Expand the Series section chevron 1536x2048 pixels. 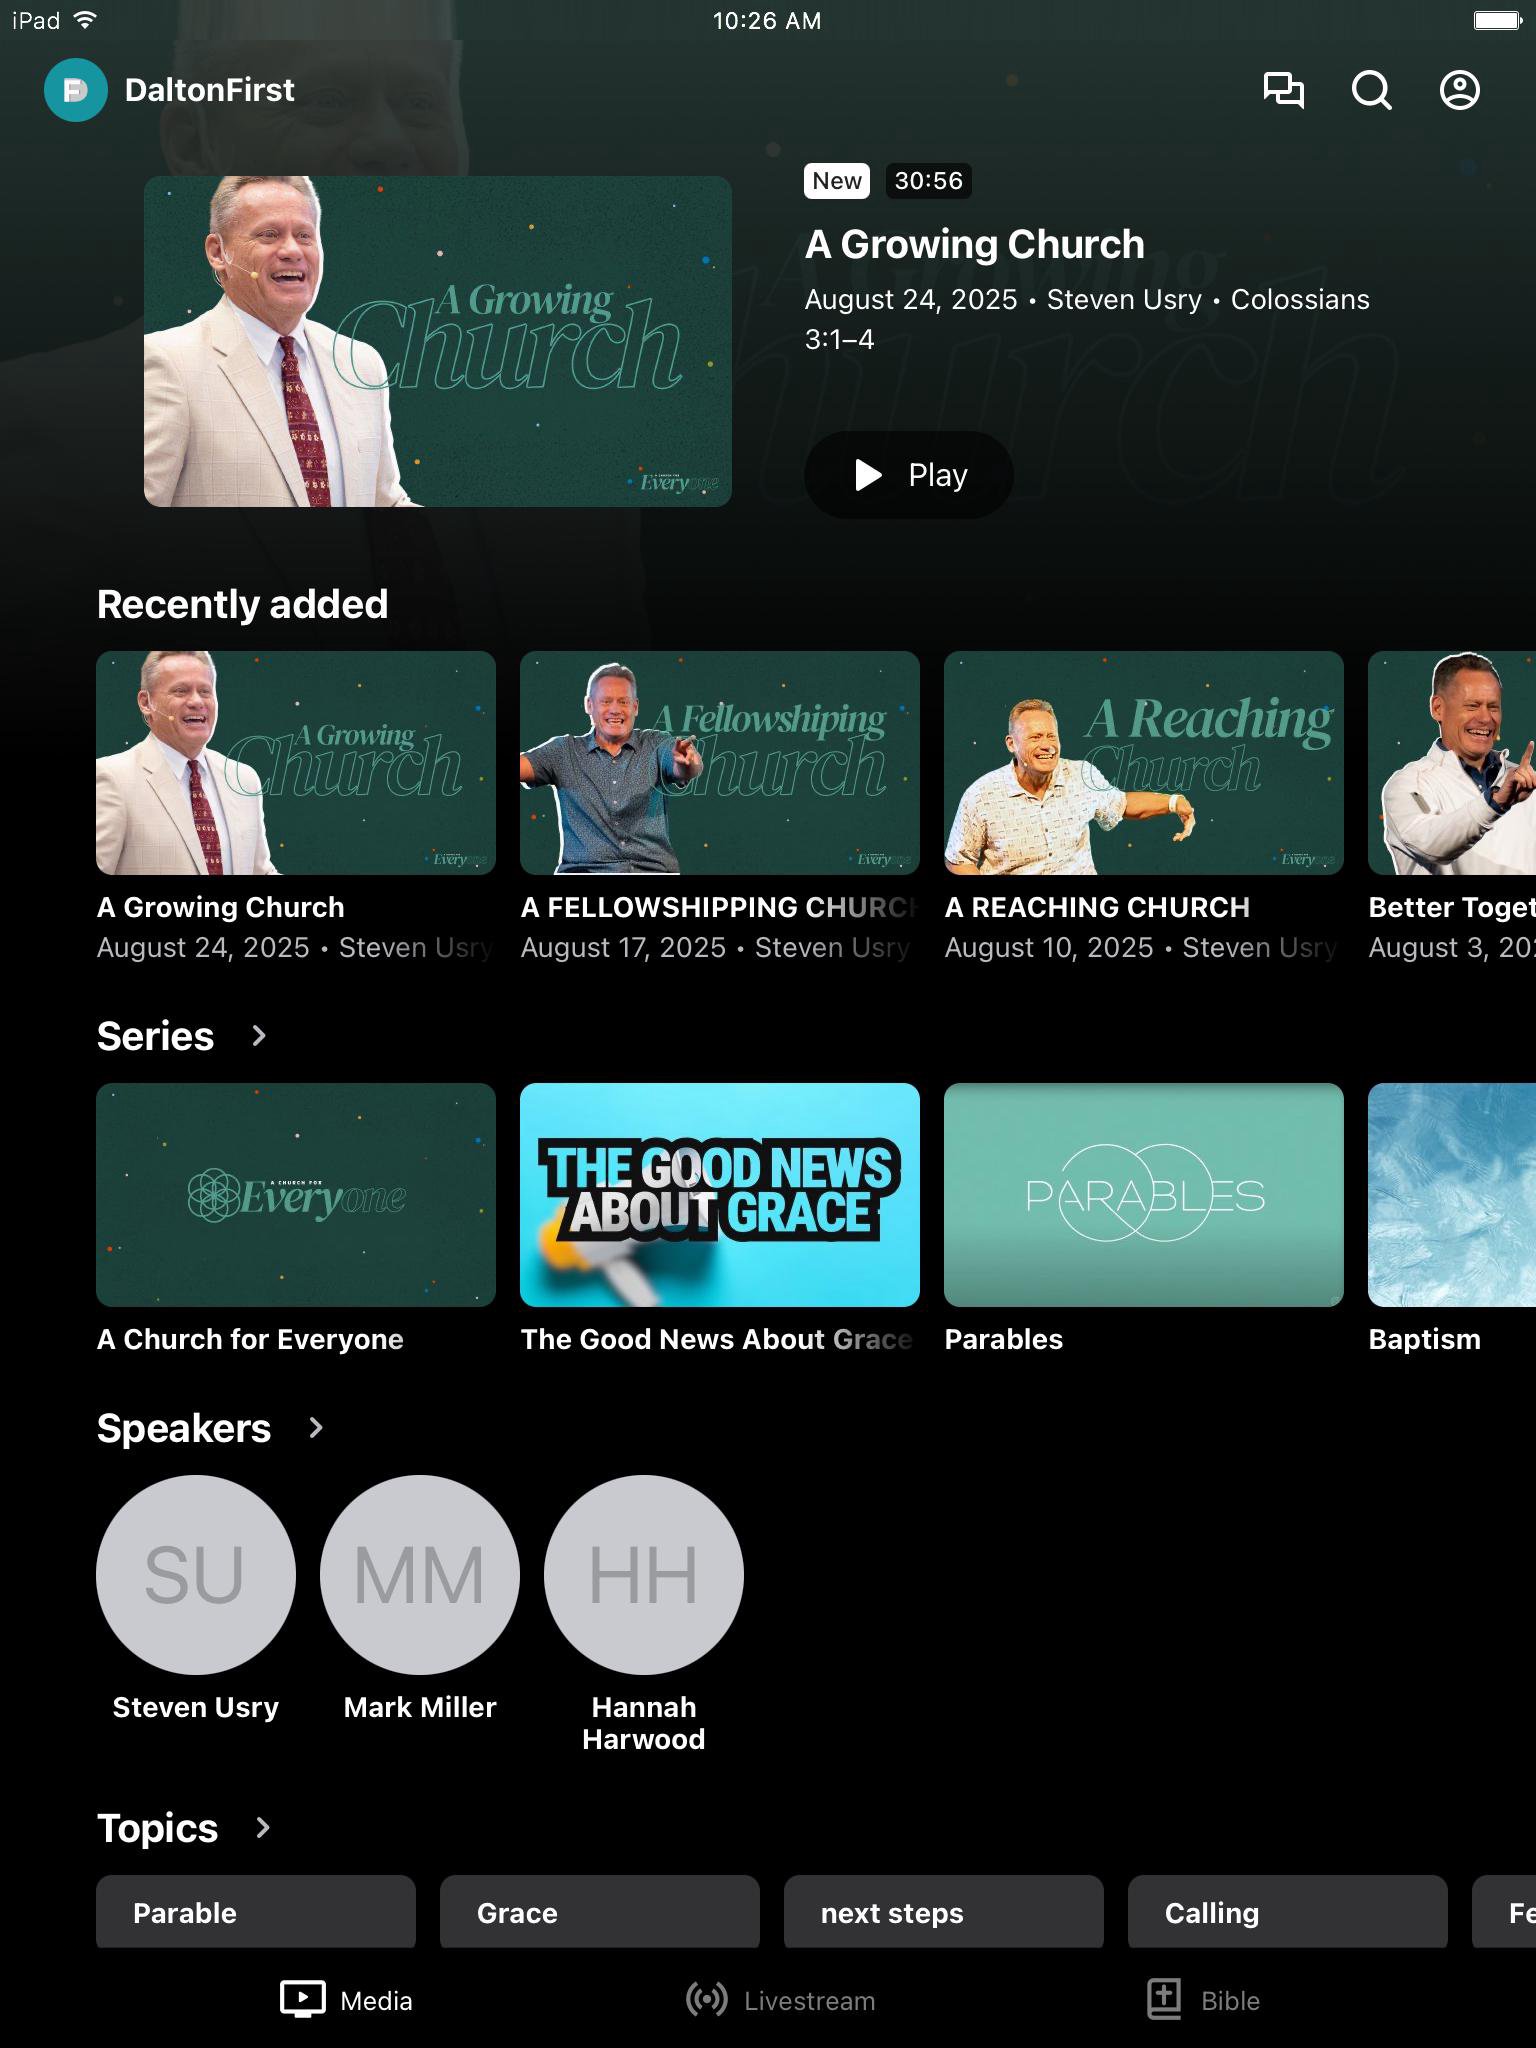pyautogui.click(x=259, y=1036)
